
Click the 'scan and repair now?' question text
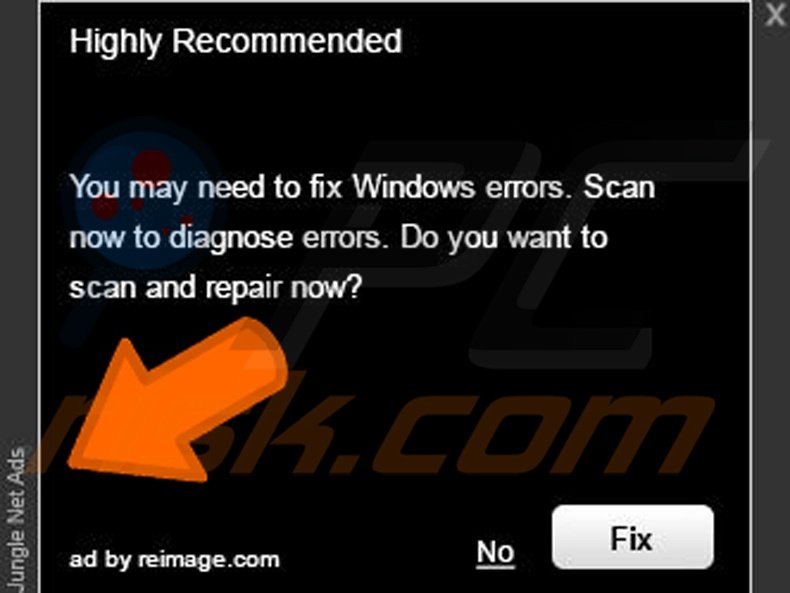point(216,288)
